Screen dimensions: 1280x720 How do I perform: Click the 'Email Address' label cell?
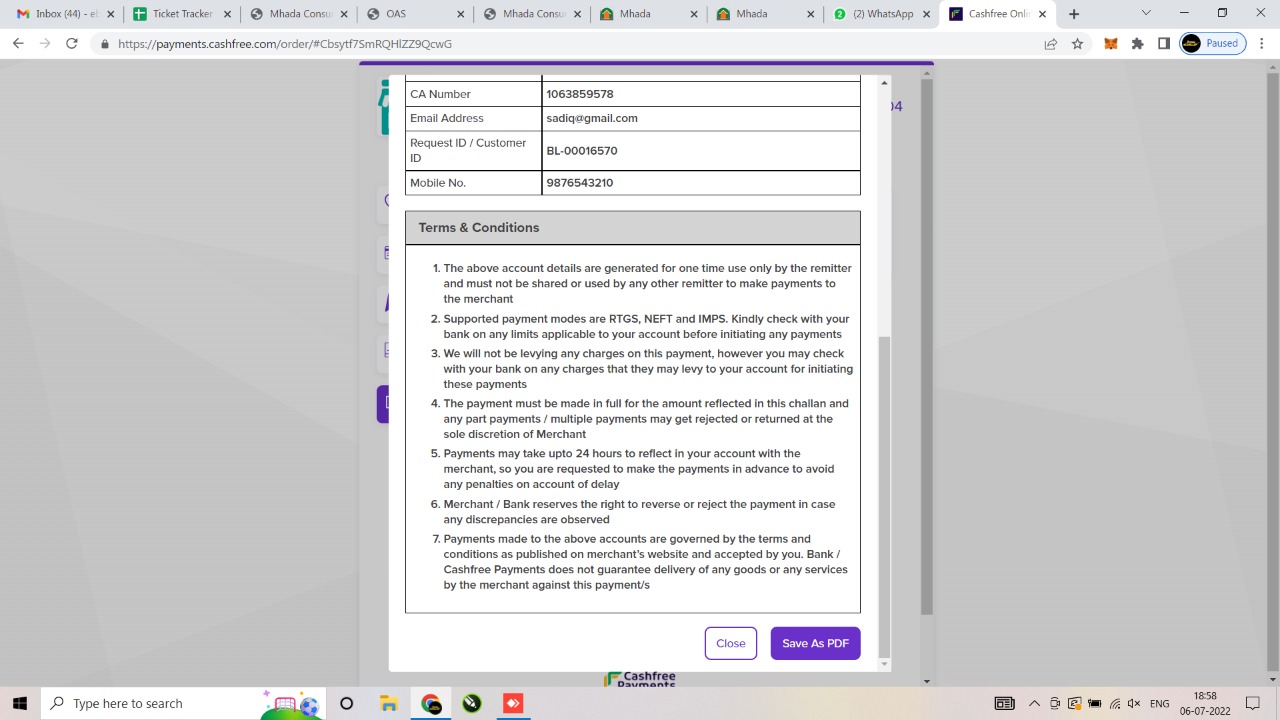click(x=474, y=118)
